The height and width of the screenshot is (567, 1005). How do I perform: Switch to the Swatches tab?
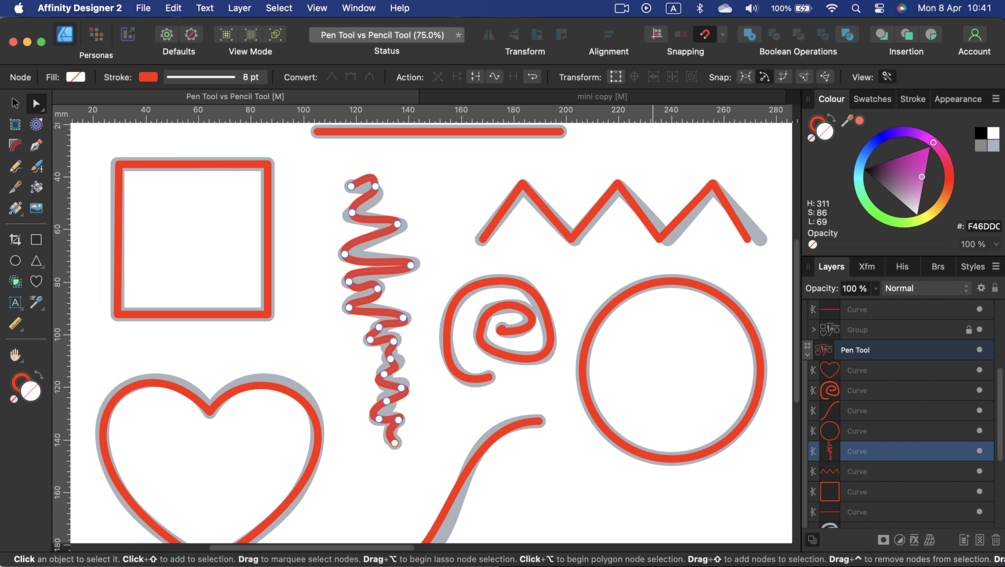[x=872, y=99]
